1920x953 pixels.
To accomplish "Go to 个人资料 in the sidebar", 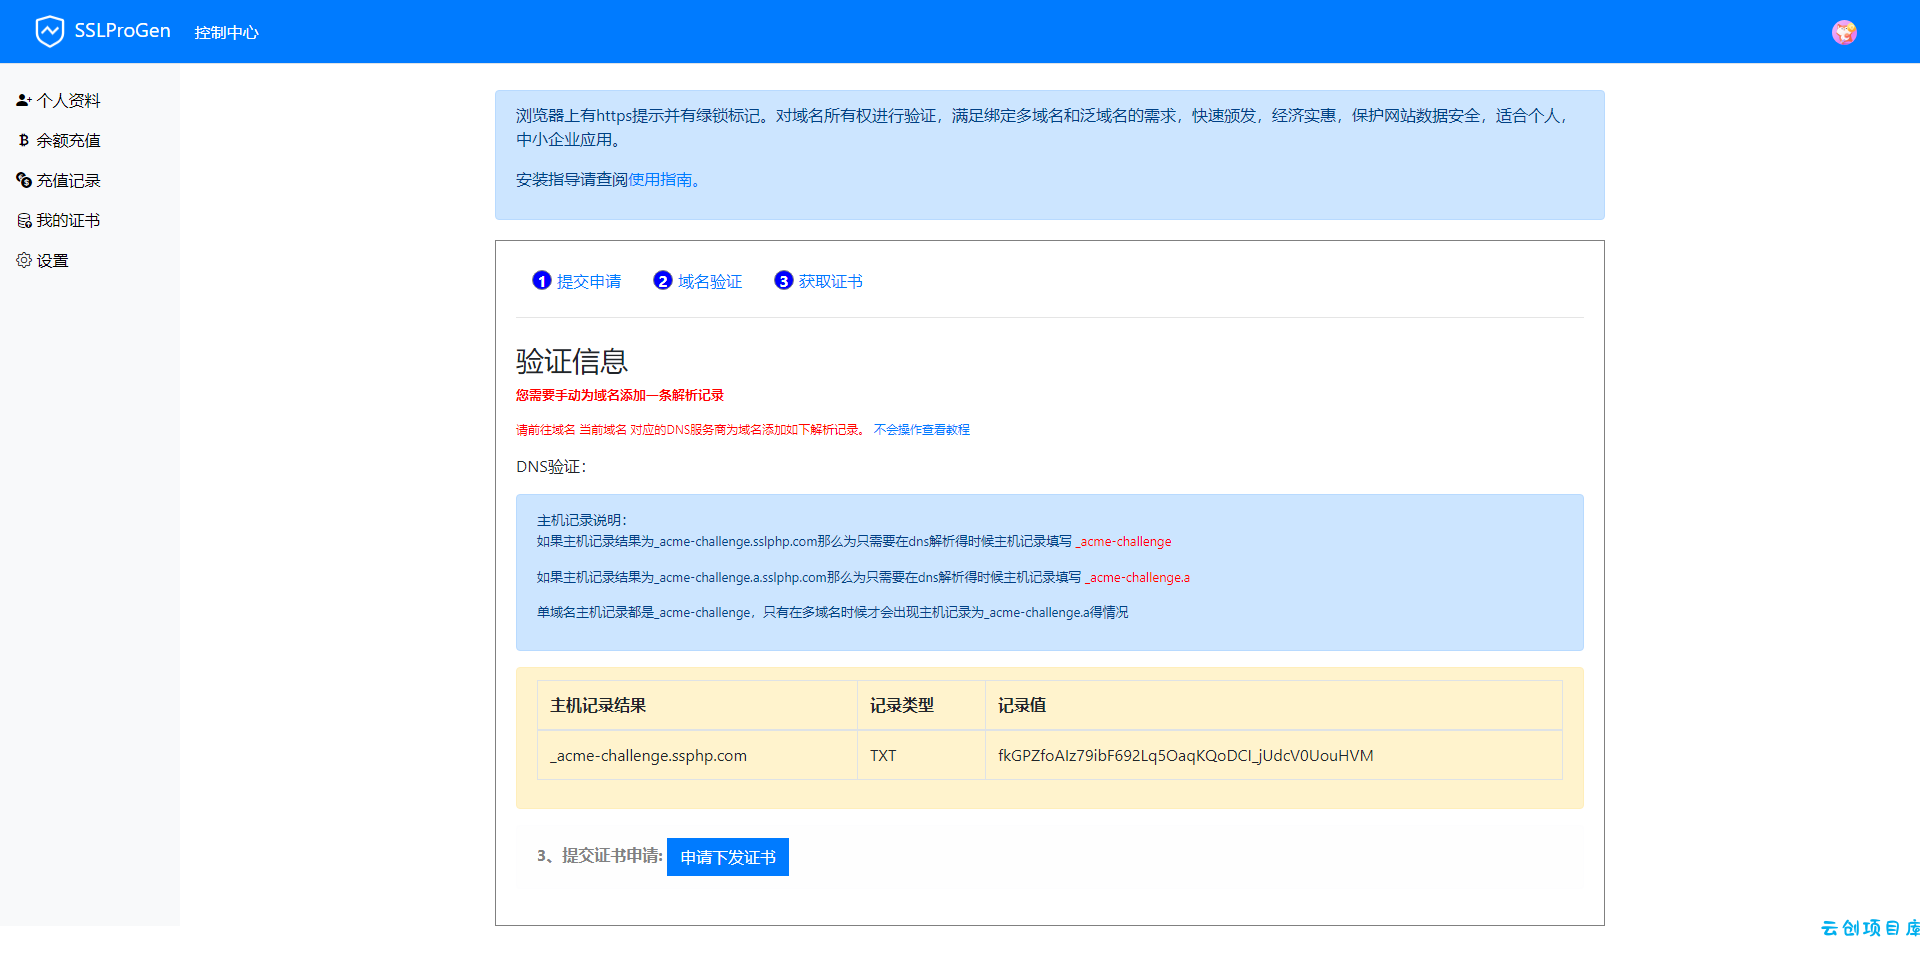I will click(68, 101).
